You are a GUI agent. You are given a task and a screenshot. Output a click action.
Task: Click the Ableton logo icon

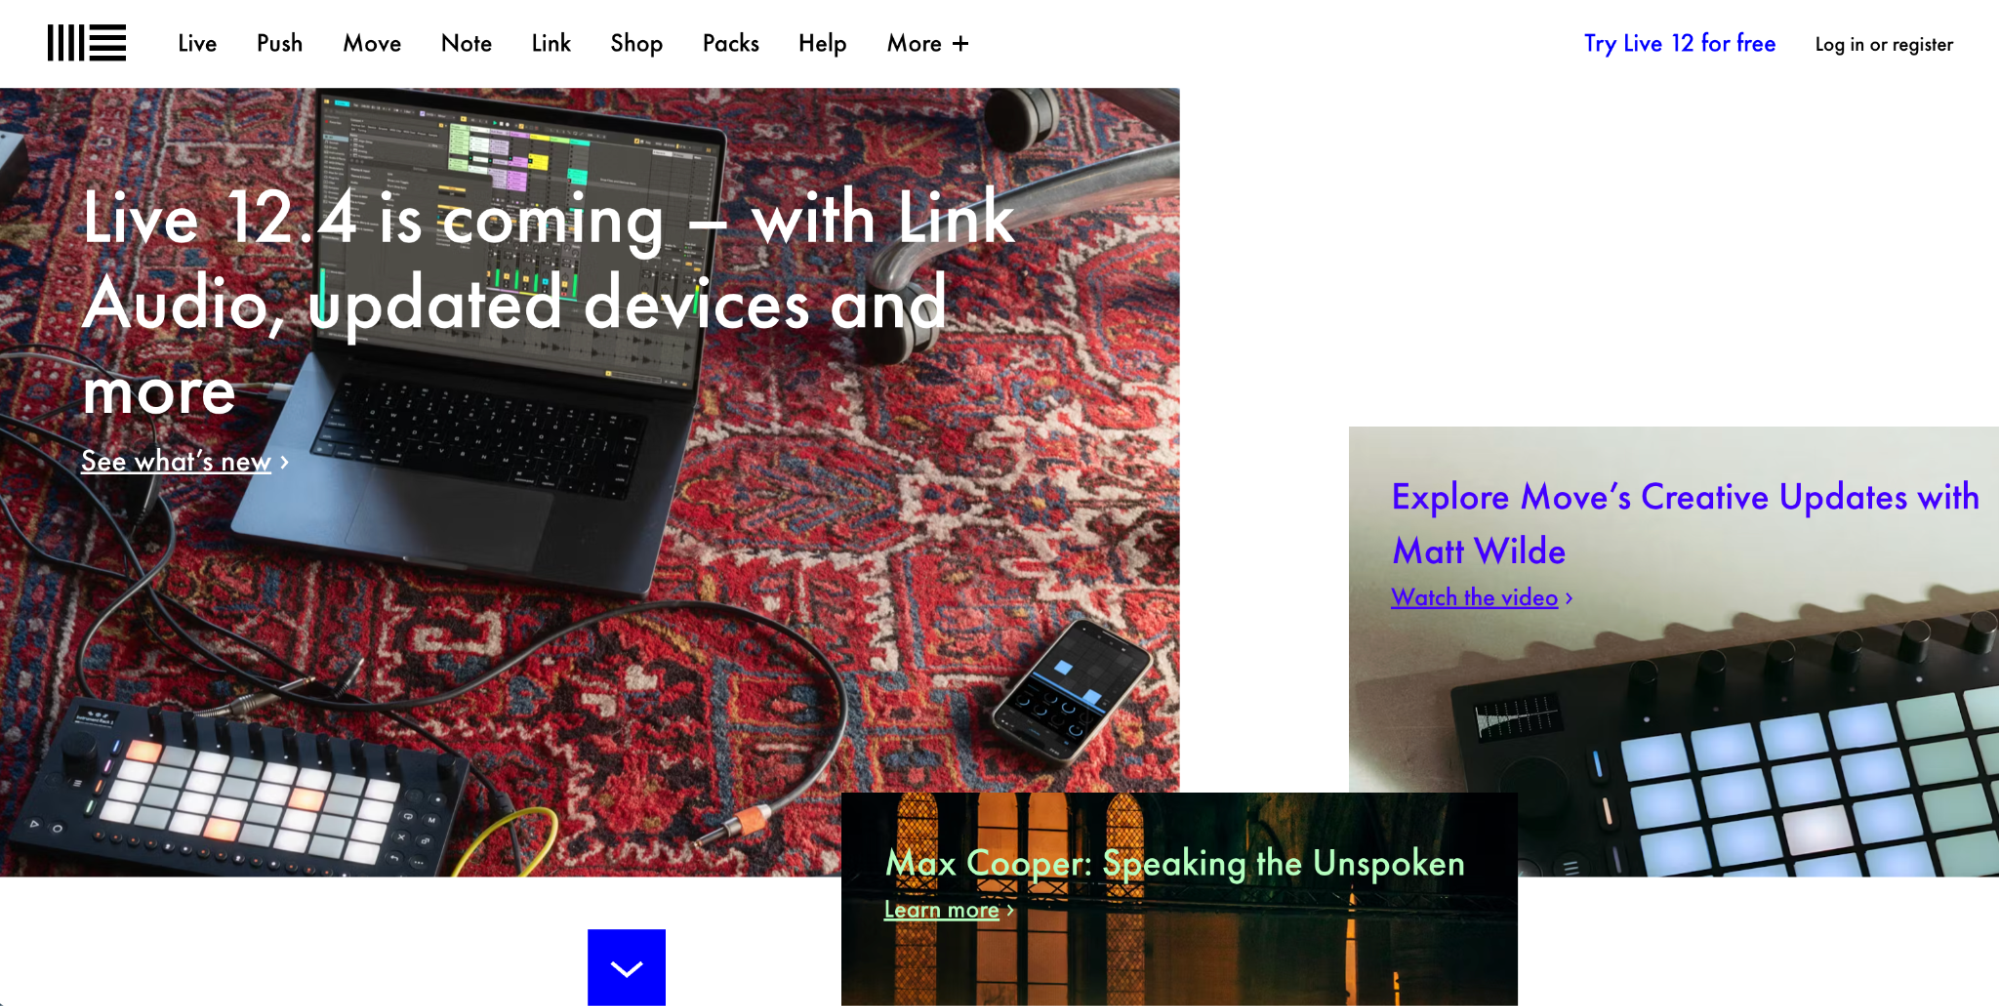[87, 43]
